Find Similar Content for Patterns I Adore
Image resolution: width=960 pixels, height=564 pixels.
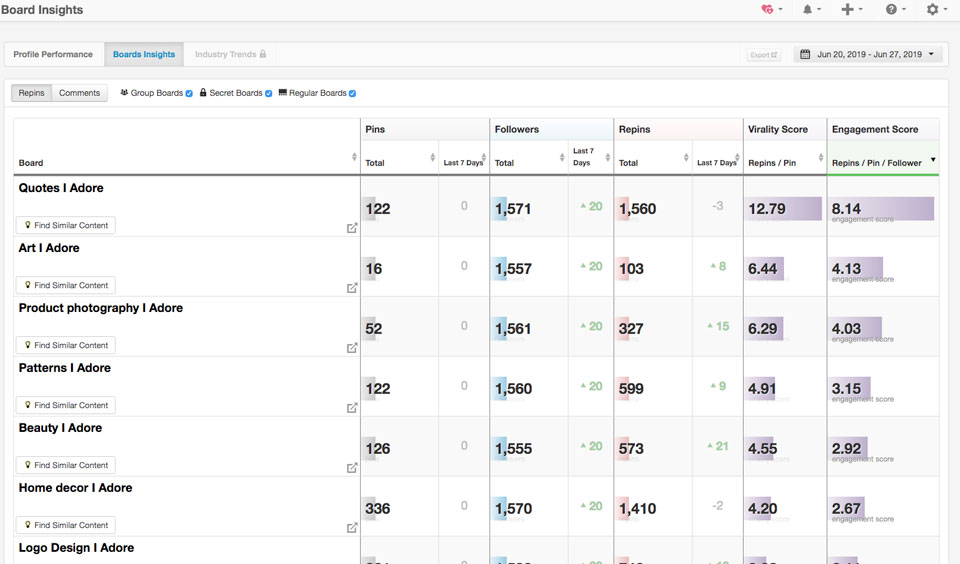(x=66, y=405)
